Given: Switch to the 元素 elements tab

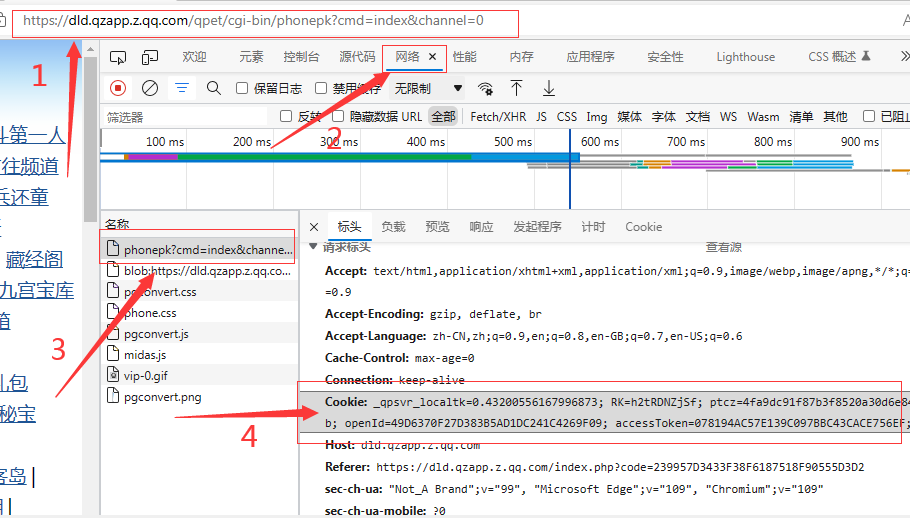Looking at the screenshot, I should (251, 57).
